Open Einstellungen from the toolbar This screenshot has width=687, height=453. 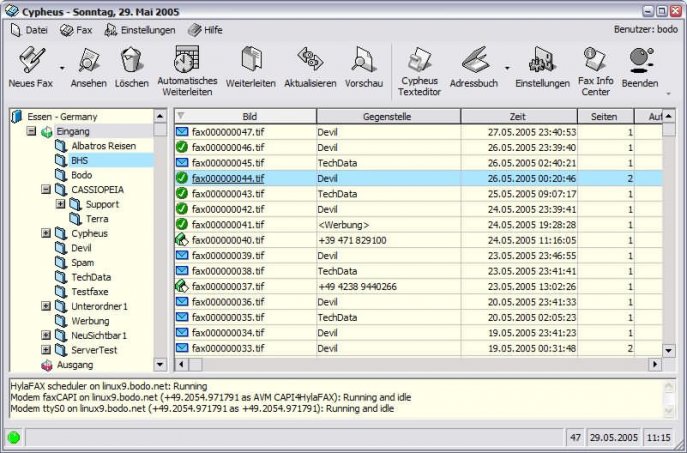pos(542,60)
